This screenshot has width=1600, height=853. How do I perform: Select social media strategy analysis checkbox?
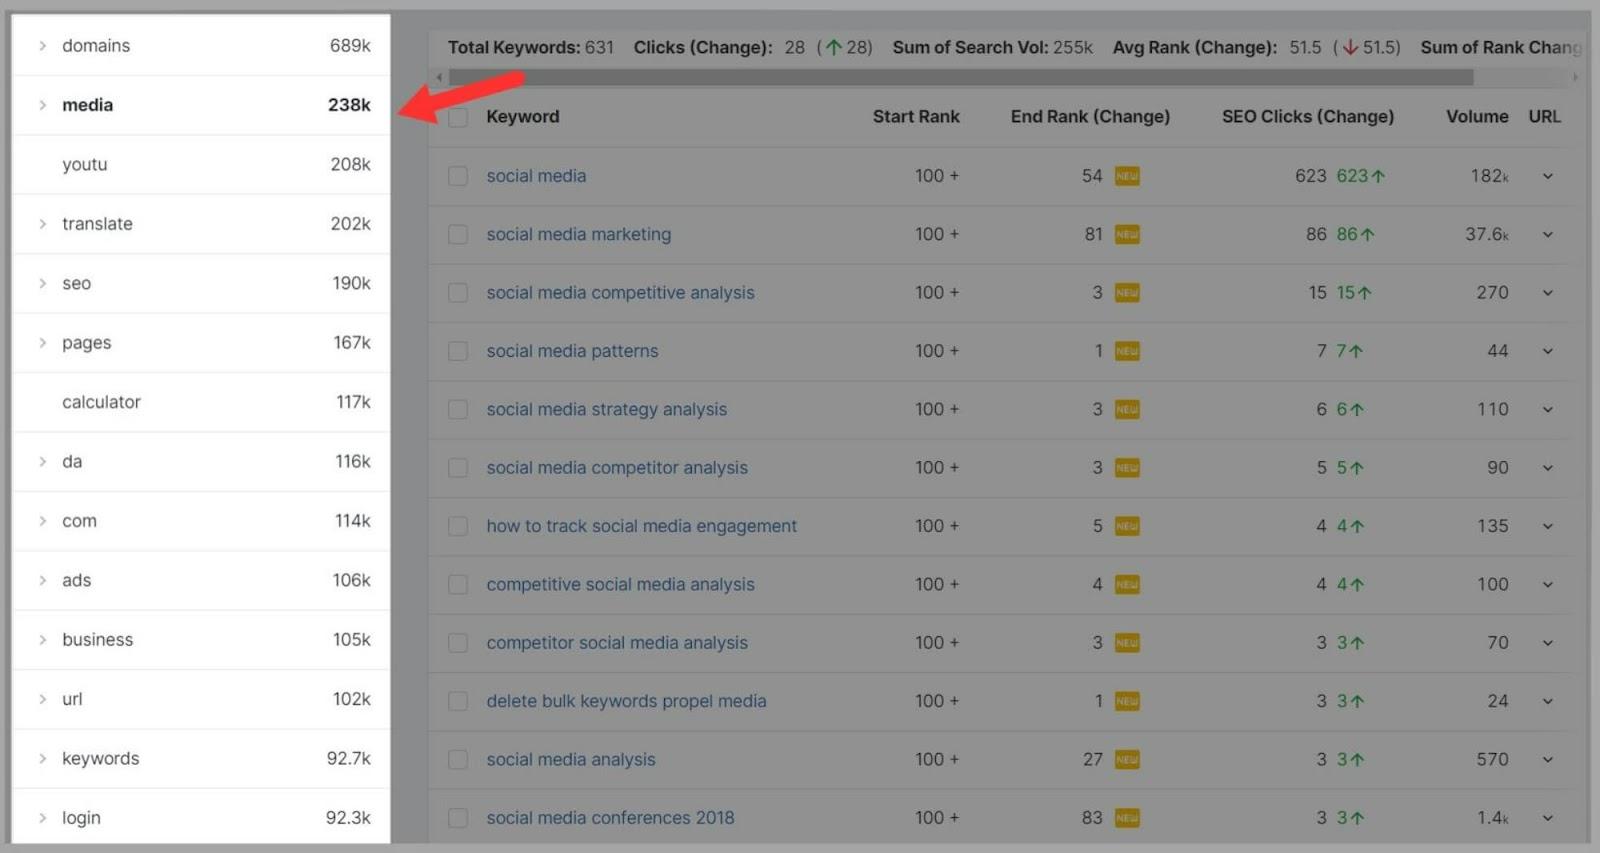click(x=458, y=409)
